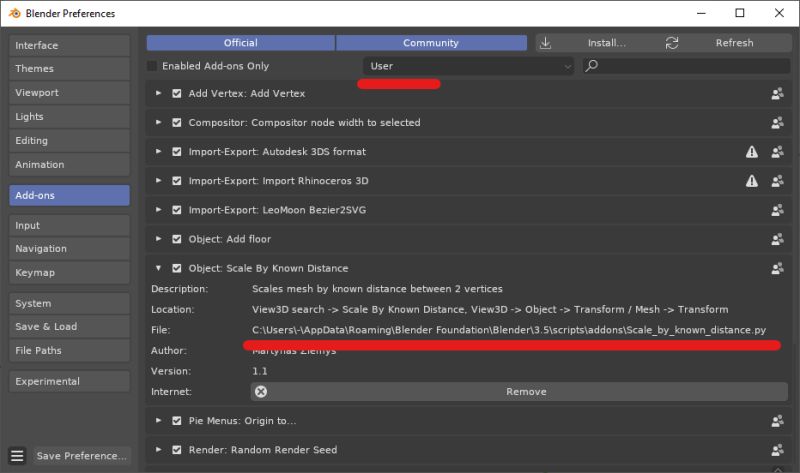Image resolution: width=800 pixels, height=473 pixels.
Task: Select the Add-ons section
Action: coord(69,195)
